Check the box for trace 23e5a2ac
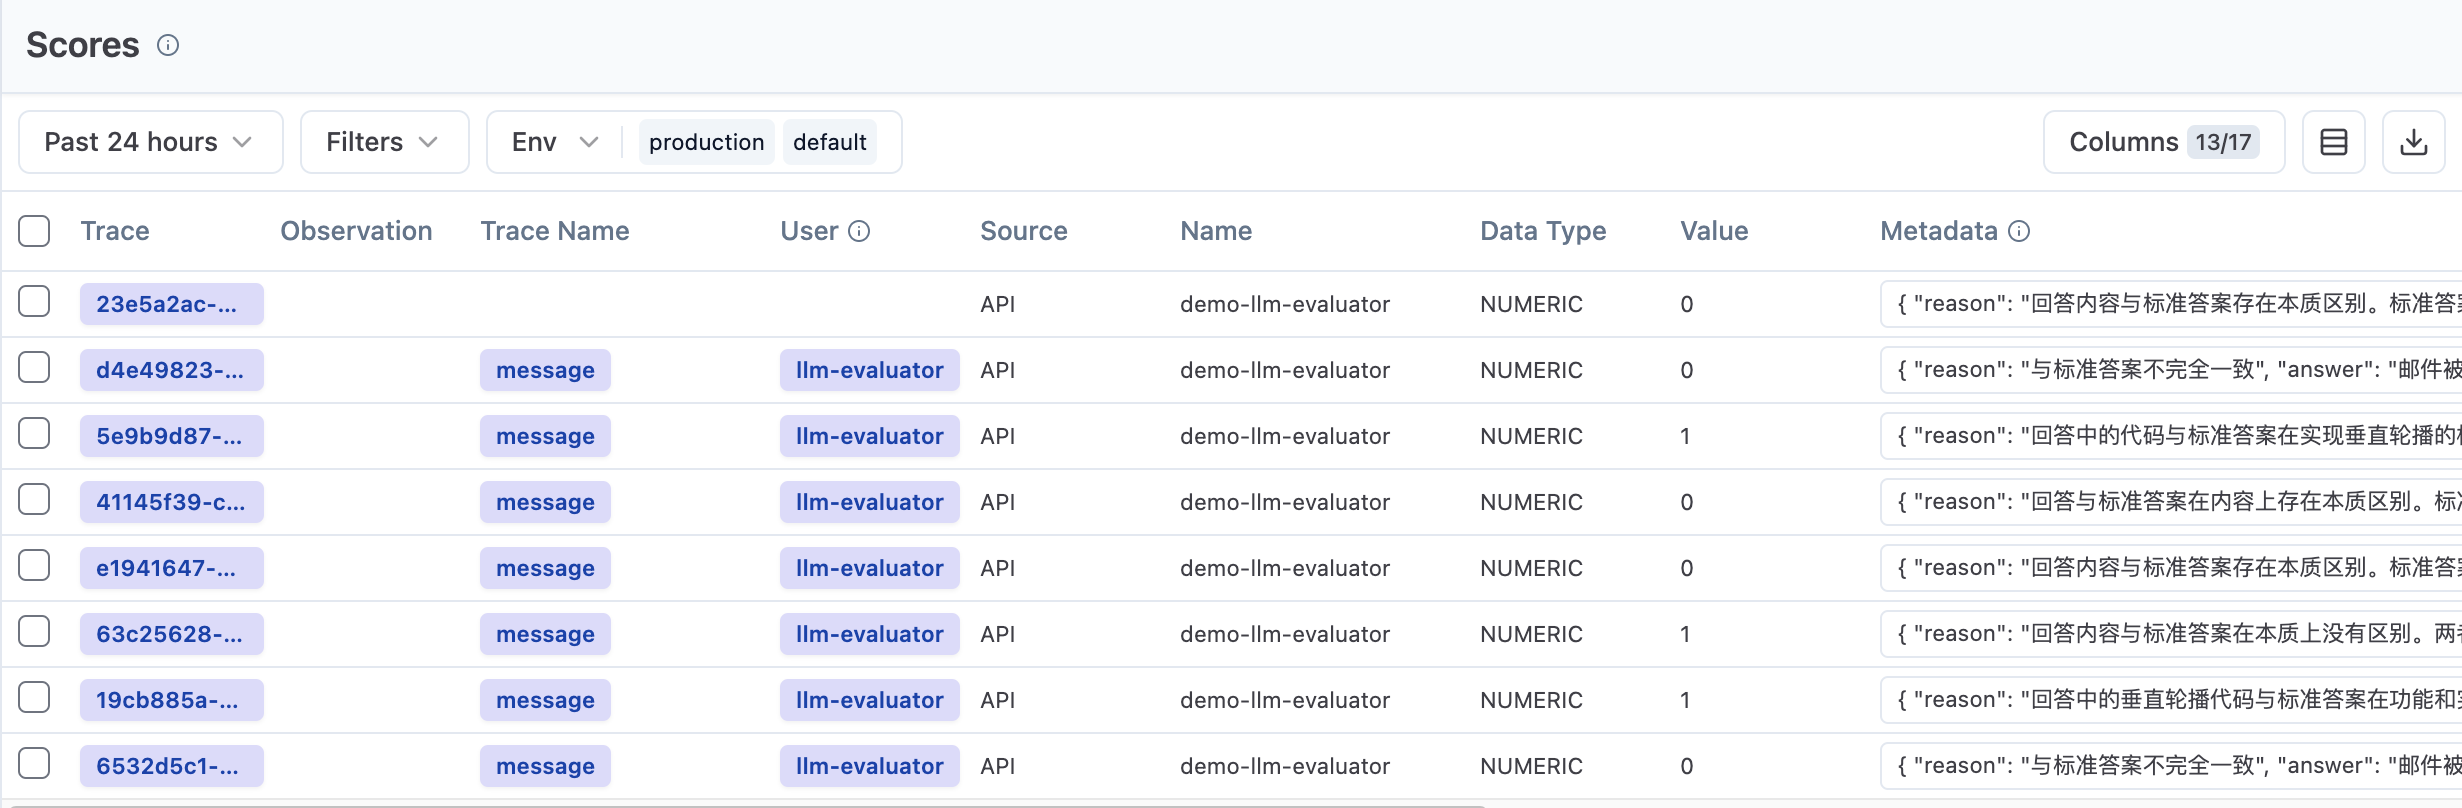Viewport: 2462px width, 808px height. tap(34, 301)
